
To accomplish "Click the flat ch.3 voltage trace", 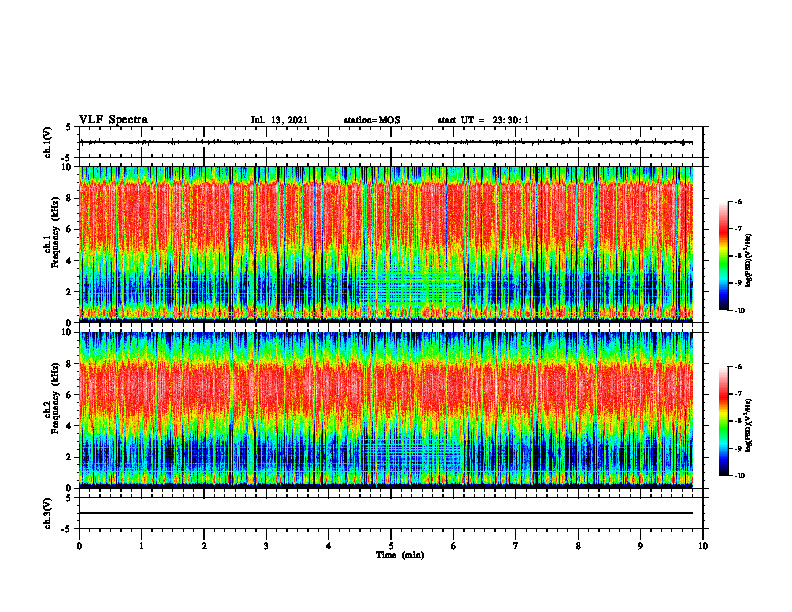I will pyautogui.click(x=386, y=513).
